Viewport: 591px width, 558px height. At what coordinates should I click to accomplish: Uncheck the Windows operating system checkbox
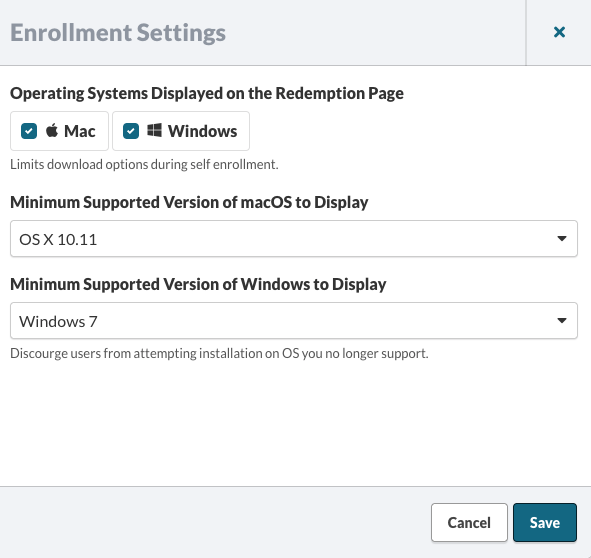click(131, 131)
